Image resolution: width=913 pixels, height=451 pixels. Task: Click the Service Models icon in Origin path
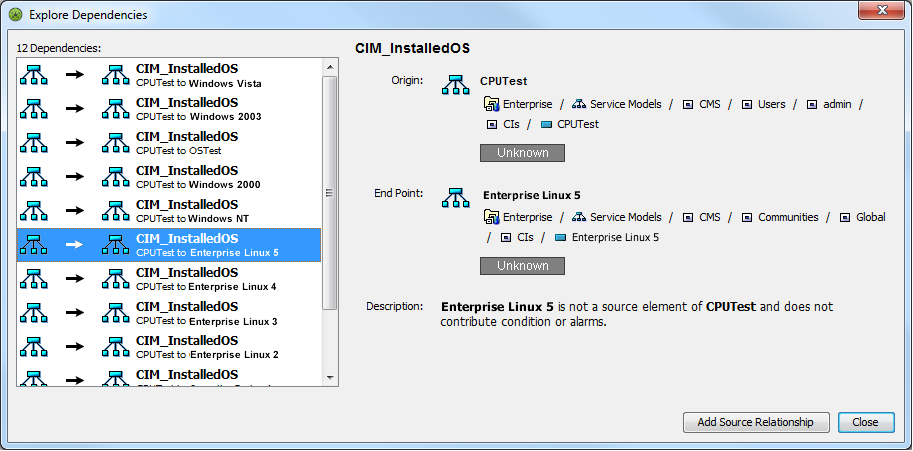pos(579,104)
